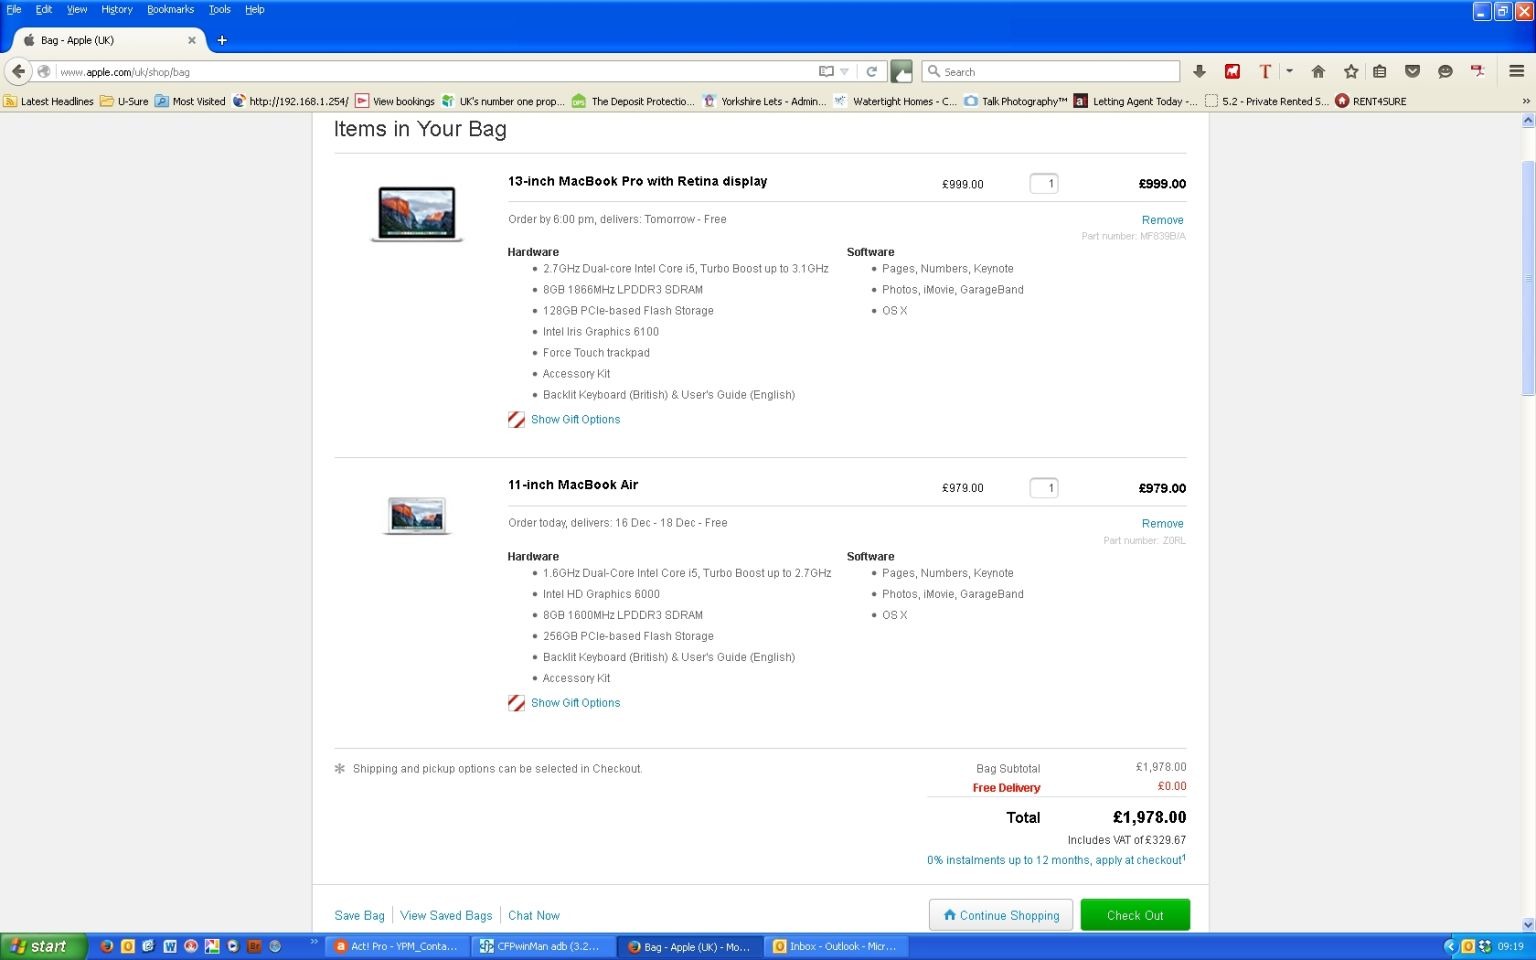Open the Tools menu
Viewport: 1536px width, 960px height.
click(x=220, y=9)
